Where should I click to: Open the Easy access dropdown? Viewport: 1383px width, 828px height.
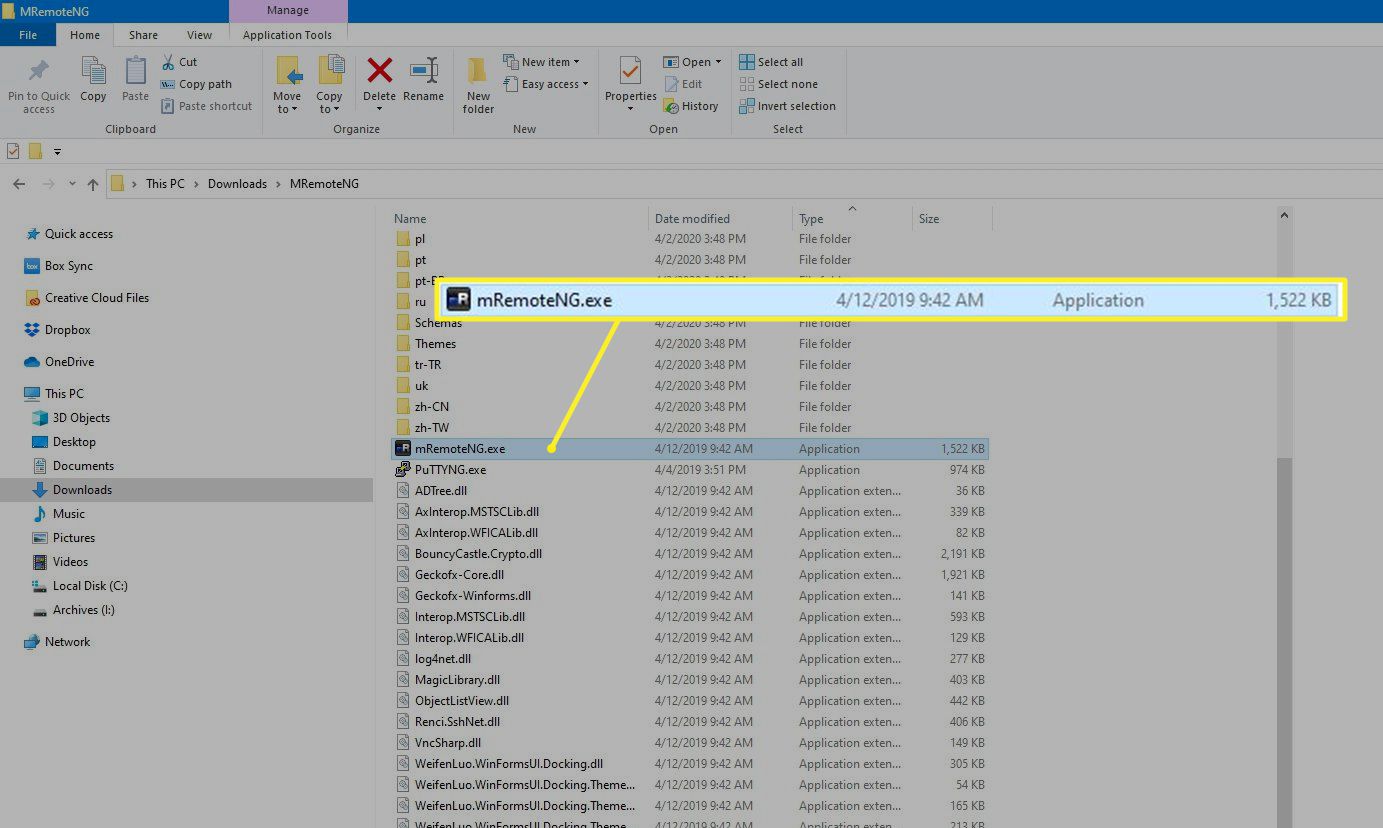(585, 84)
